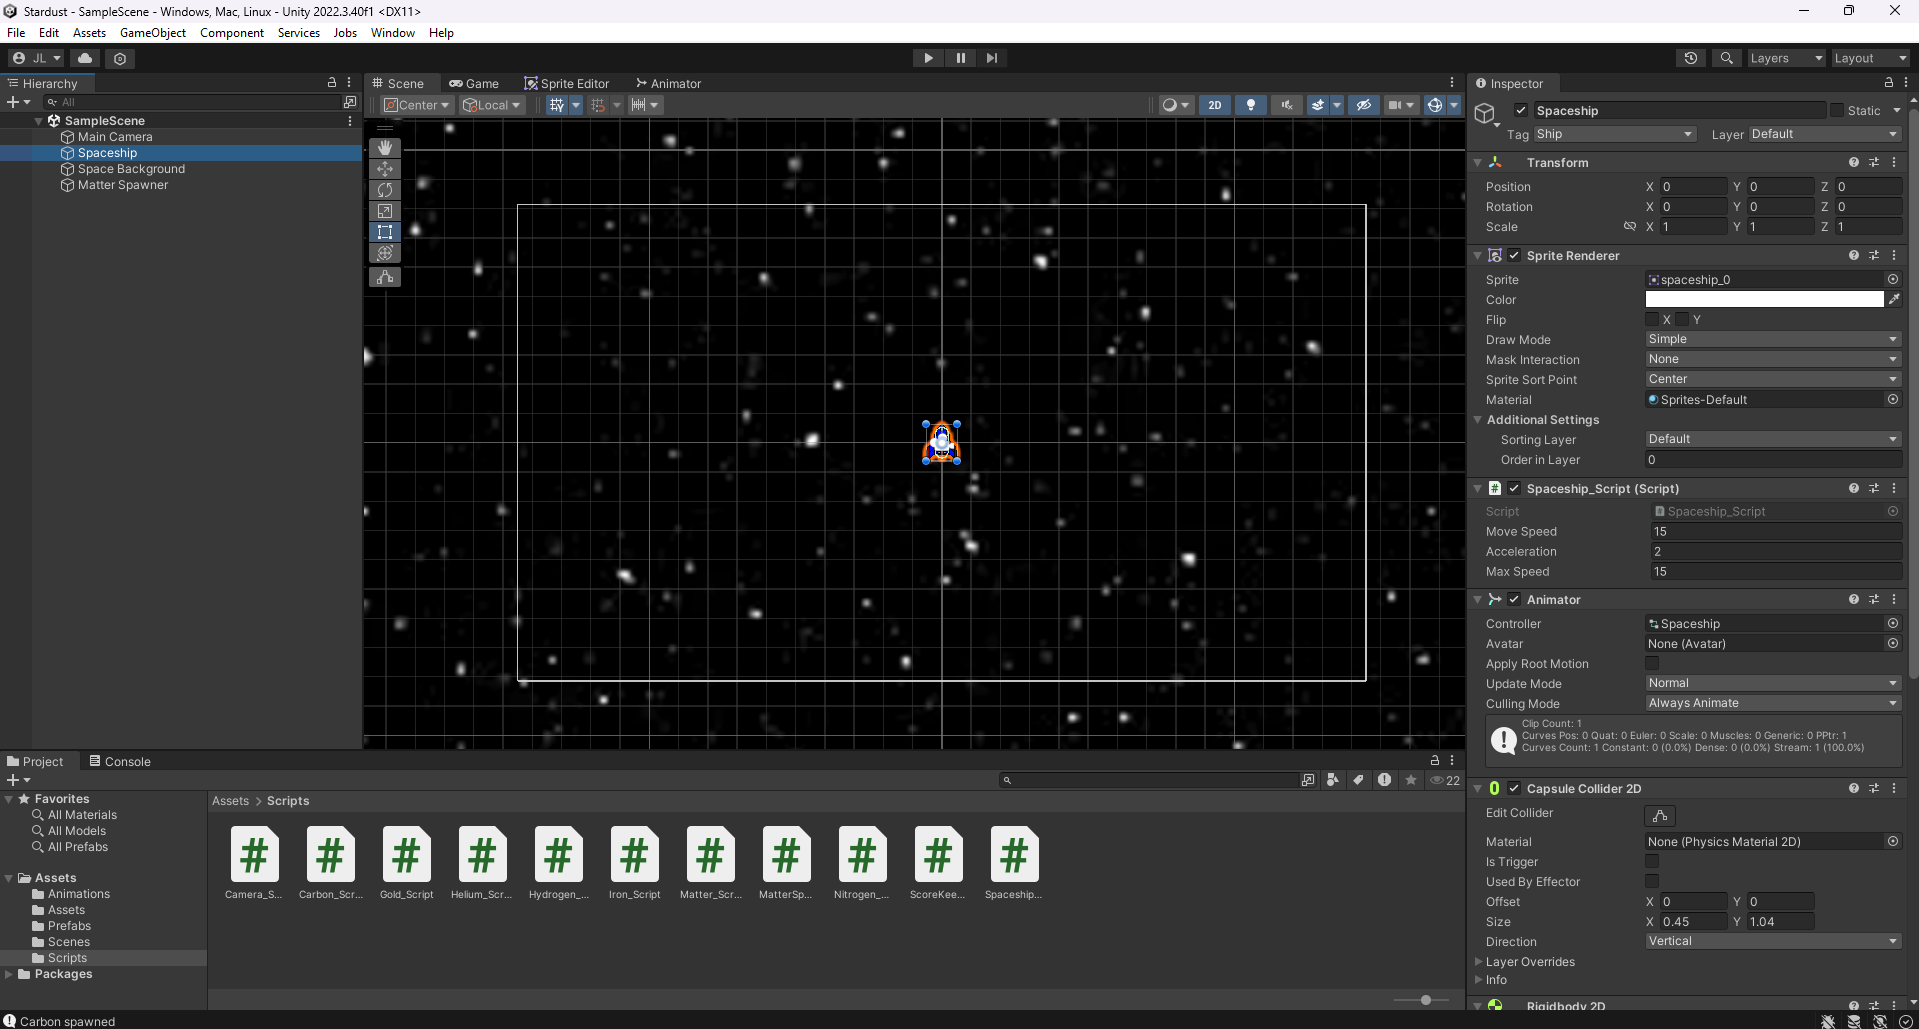The image size is (1919, 1029).
Task: Select Matter Spawner in Hierarchy
Action: click(x=123, y=185)
